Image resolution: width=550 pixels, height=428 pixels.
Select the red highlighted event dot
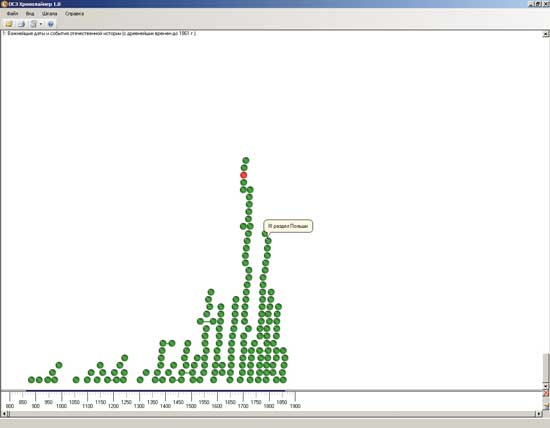243,175
